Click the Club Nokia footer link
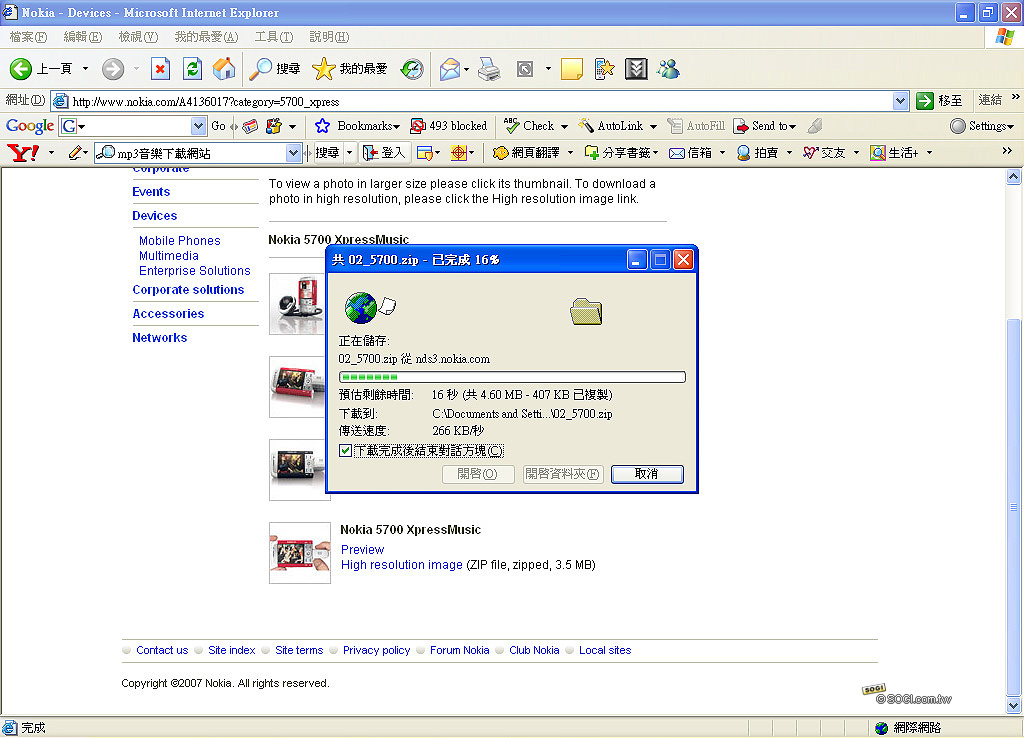Screen dimensions: 1024x738 point(534,650)
